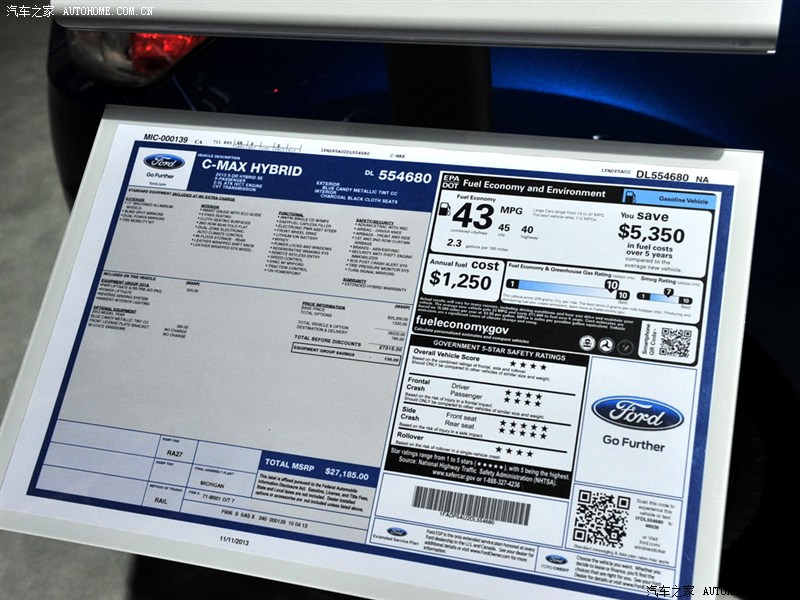Screen dimensions: 800x600
Task: Click the Ford logo in sticker header
Action: click(164, 162)
